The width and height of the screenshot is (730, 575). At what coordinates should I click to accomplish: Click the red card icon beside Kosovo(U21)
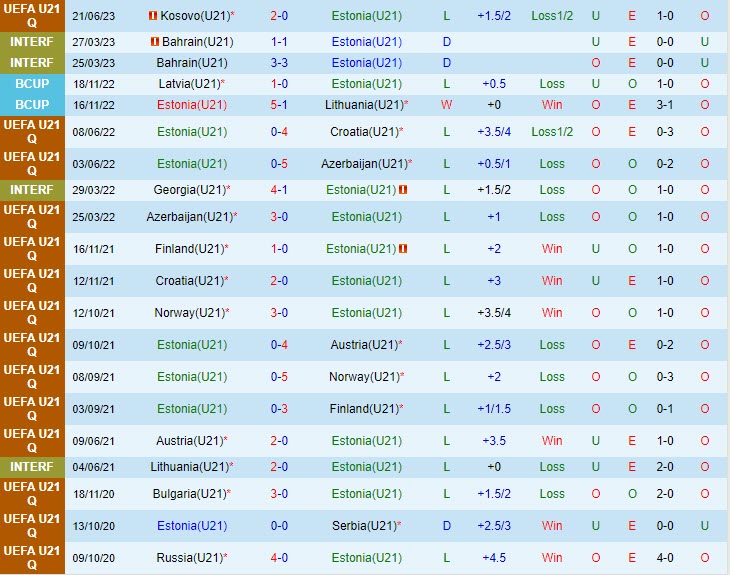click(153, 17)
